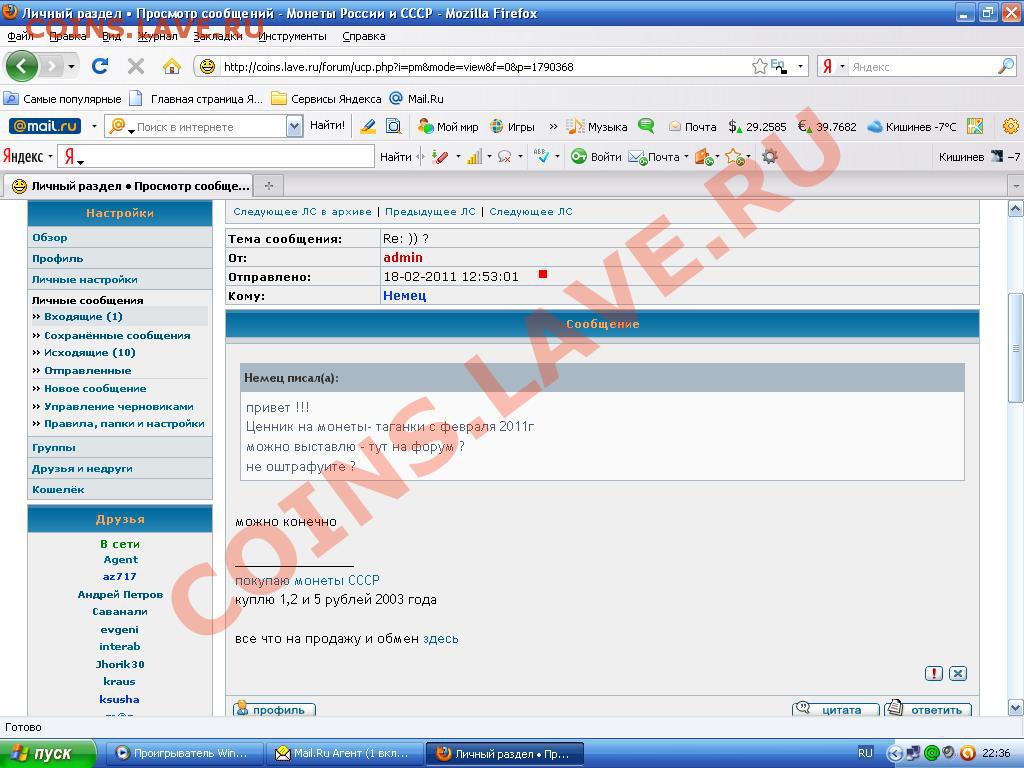Open friend Андрей Петров's profile
The height and width of the screenshot is (768, 1024).
pyautogui.click(x=120, y=594)
